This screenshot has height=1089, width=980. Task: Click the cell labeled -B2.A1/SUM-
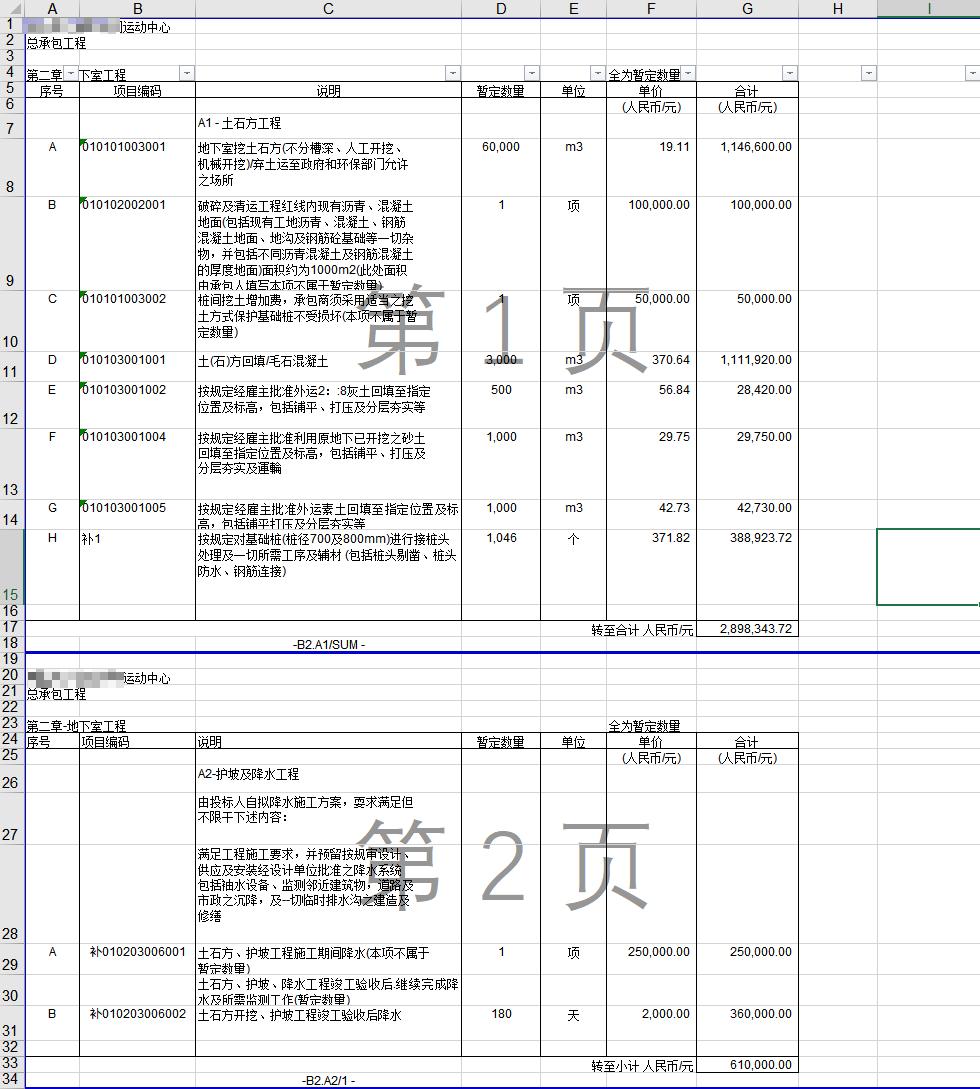click(327, 645)
